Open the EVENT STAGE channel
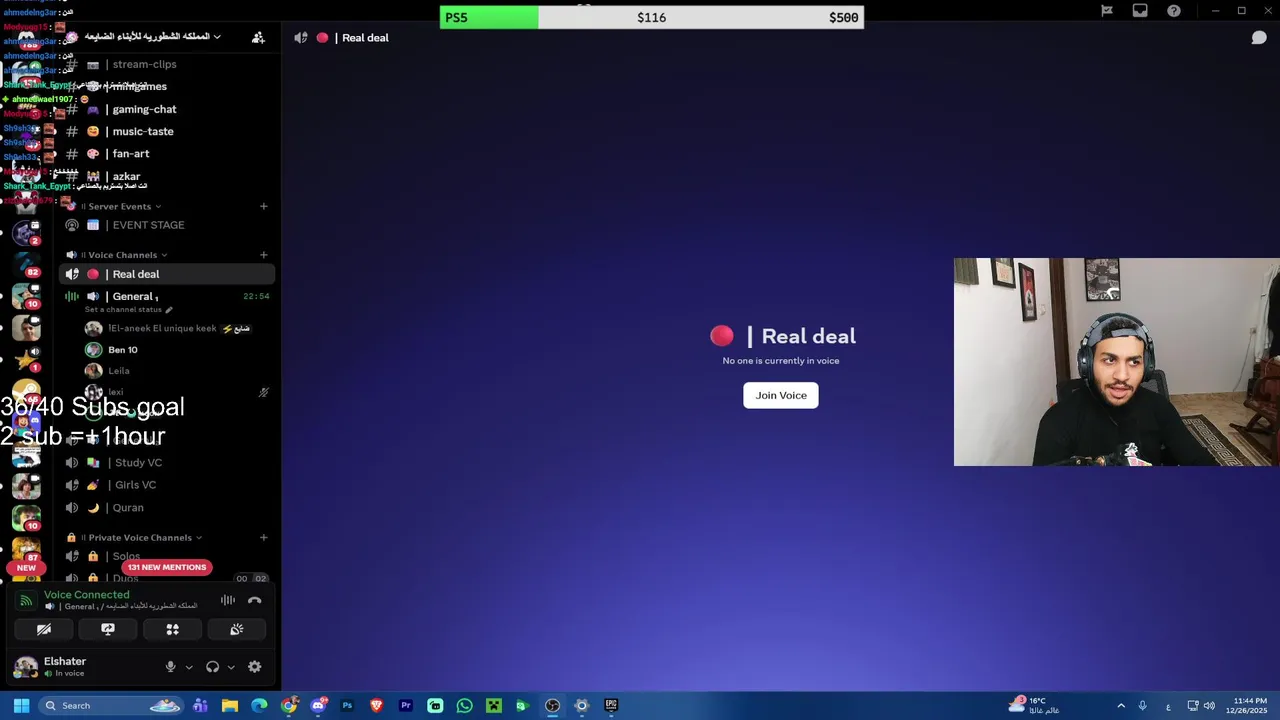This screenshot has height=720, width=1280. click(166, 225)
